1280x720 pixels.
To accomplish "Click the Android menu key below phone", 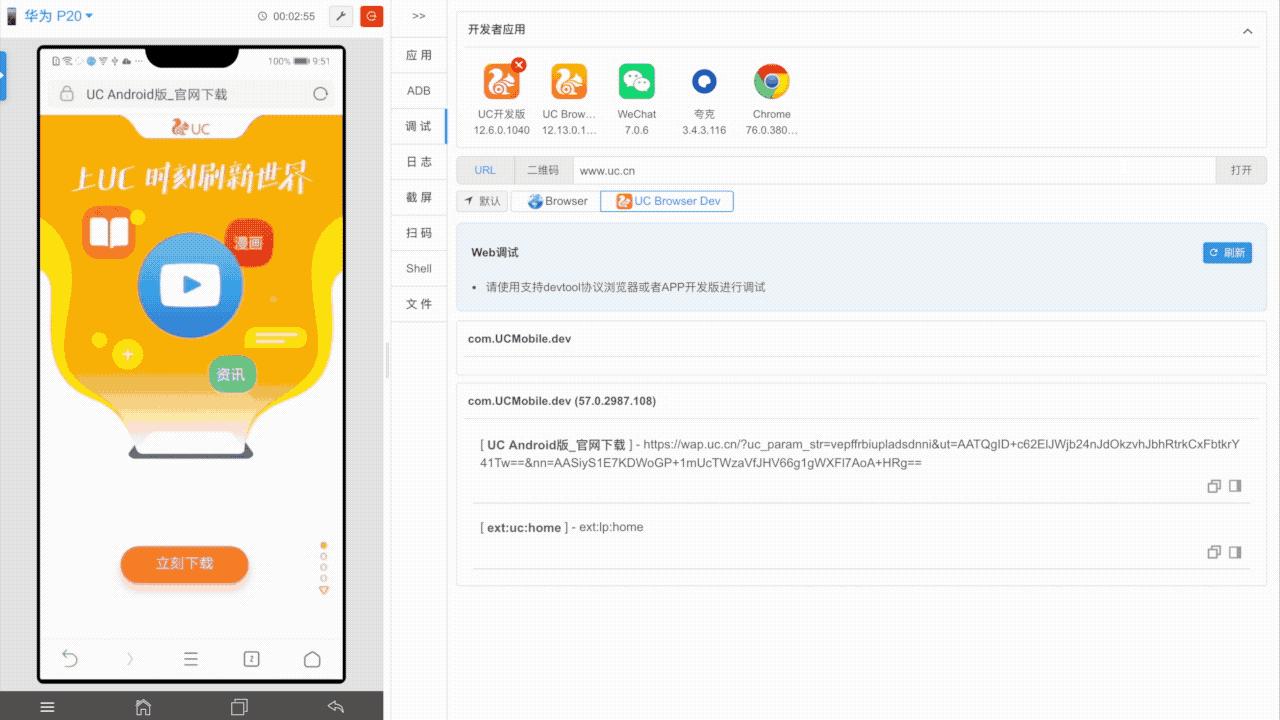I will (47, 707).
